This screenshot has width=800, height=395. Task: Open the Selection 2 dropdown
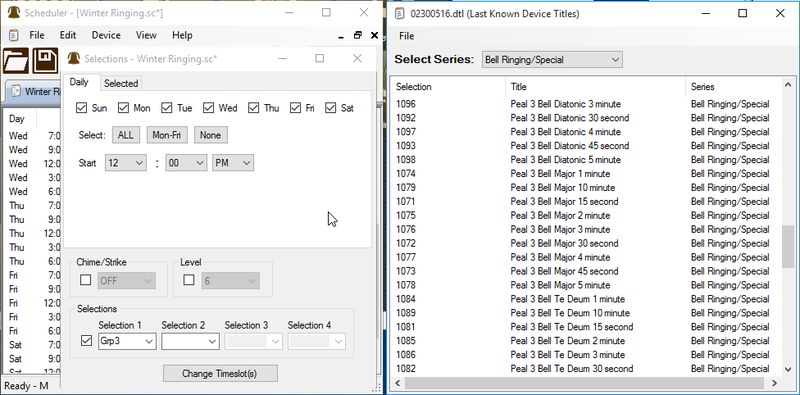[190, 341]
